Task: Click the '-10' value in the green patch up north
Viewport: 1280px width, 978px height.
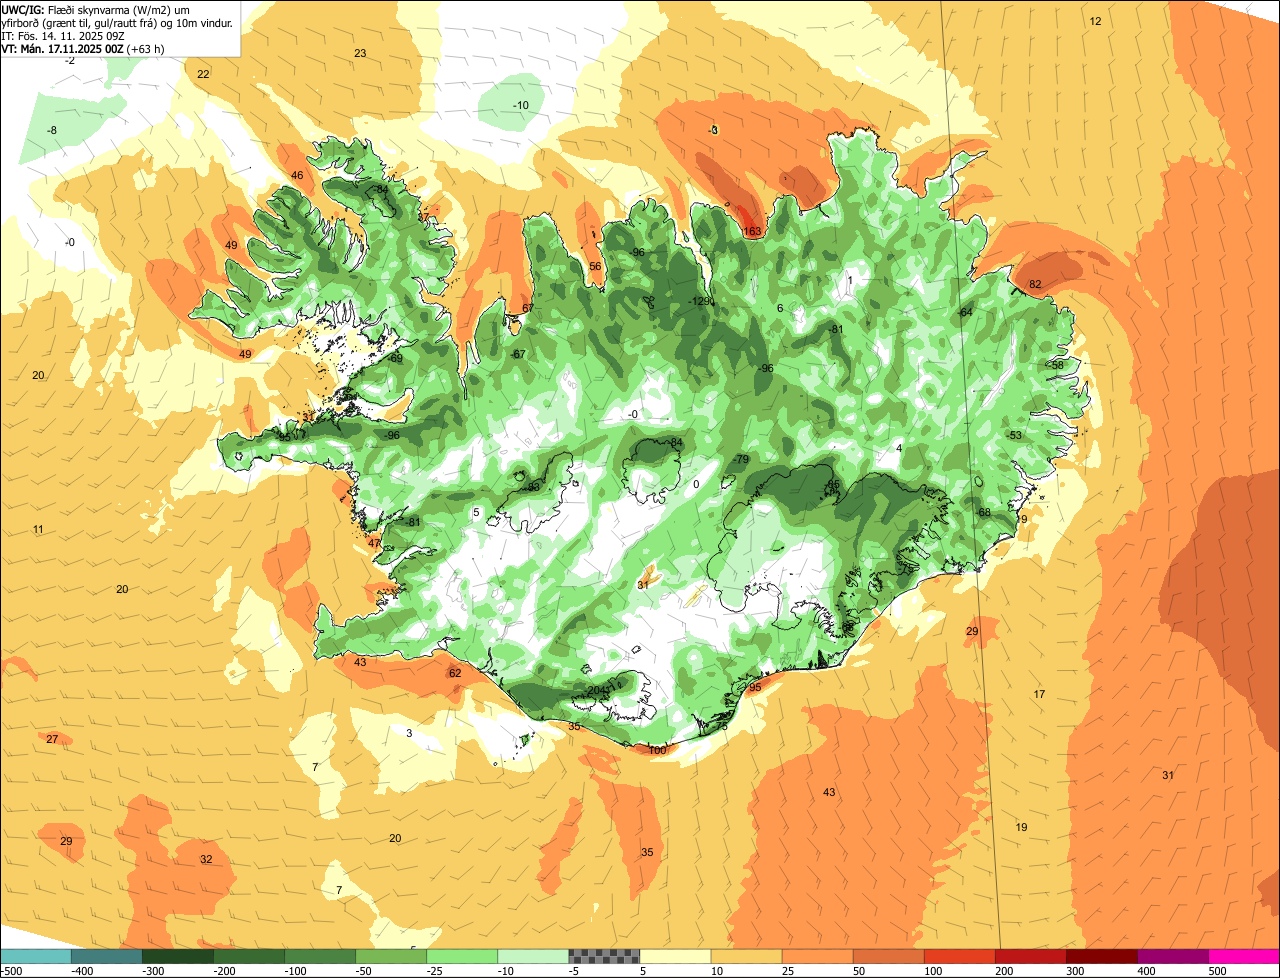Action: click(521, 105)
